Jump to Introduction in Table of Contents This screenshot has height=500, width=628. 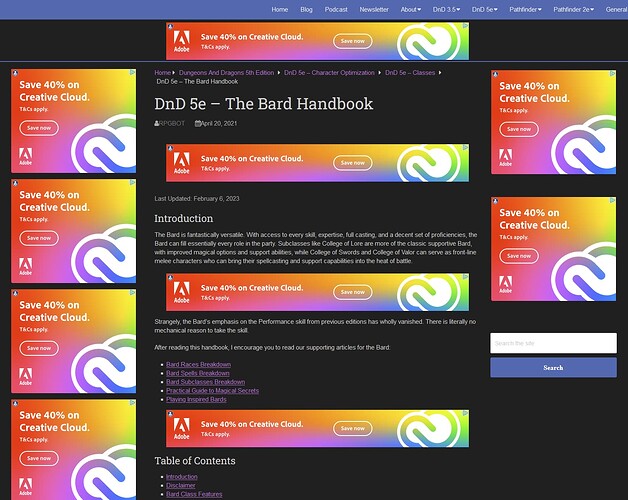pos(182,477)
